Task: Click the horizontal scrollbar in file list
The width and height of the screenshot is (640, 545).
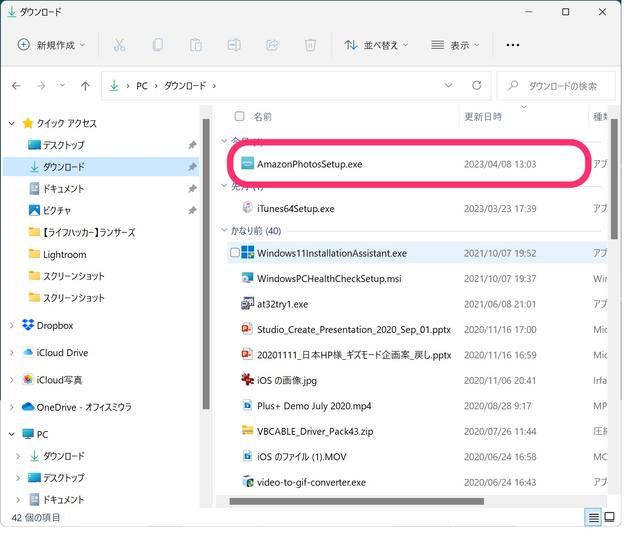Action: [350, 501]
